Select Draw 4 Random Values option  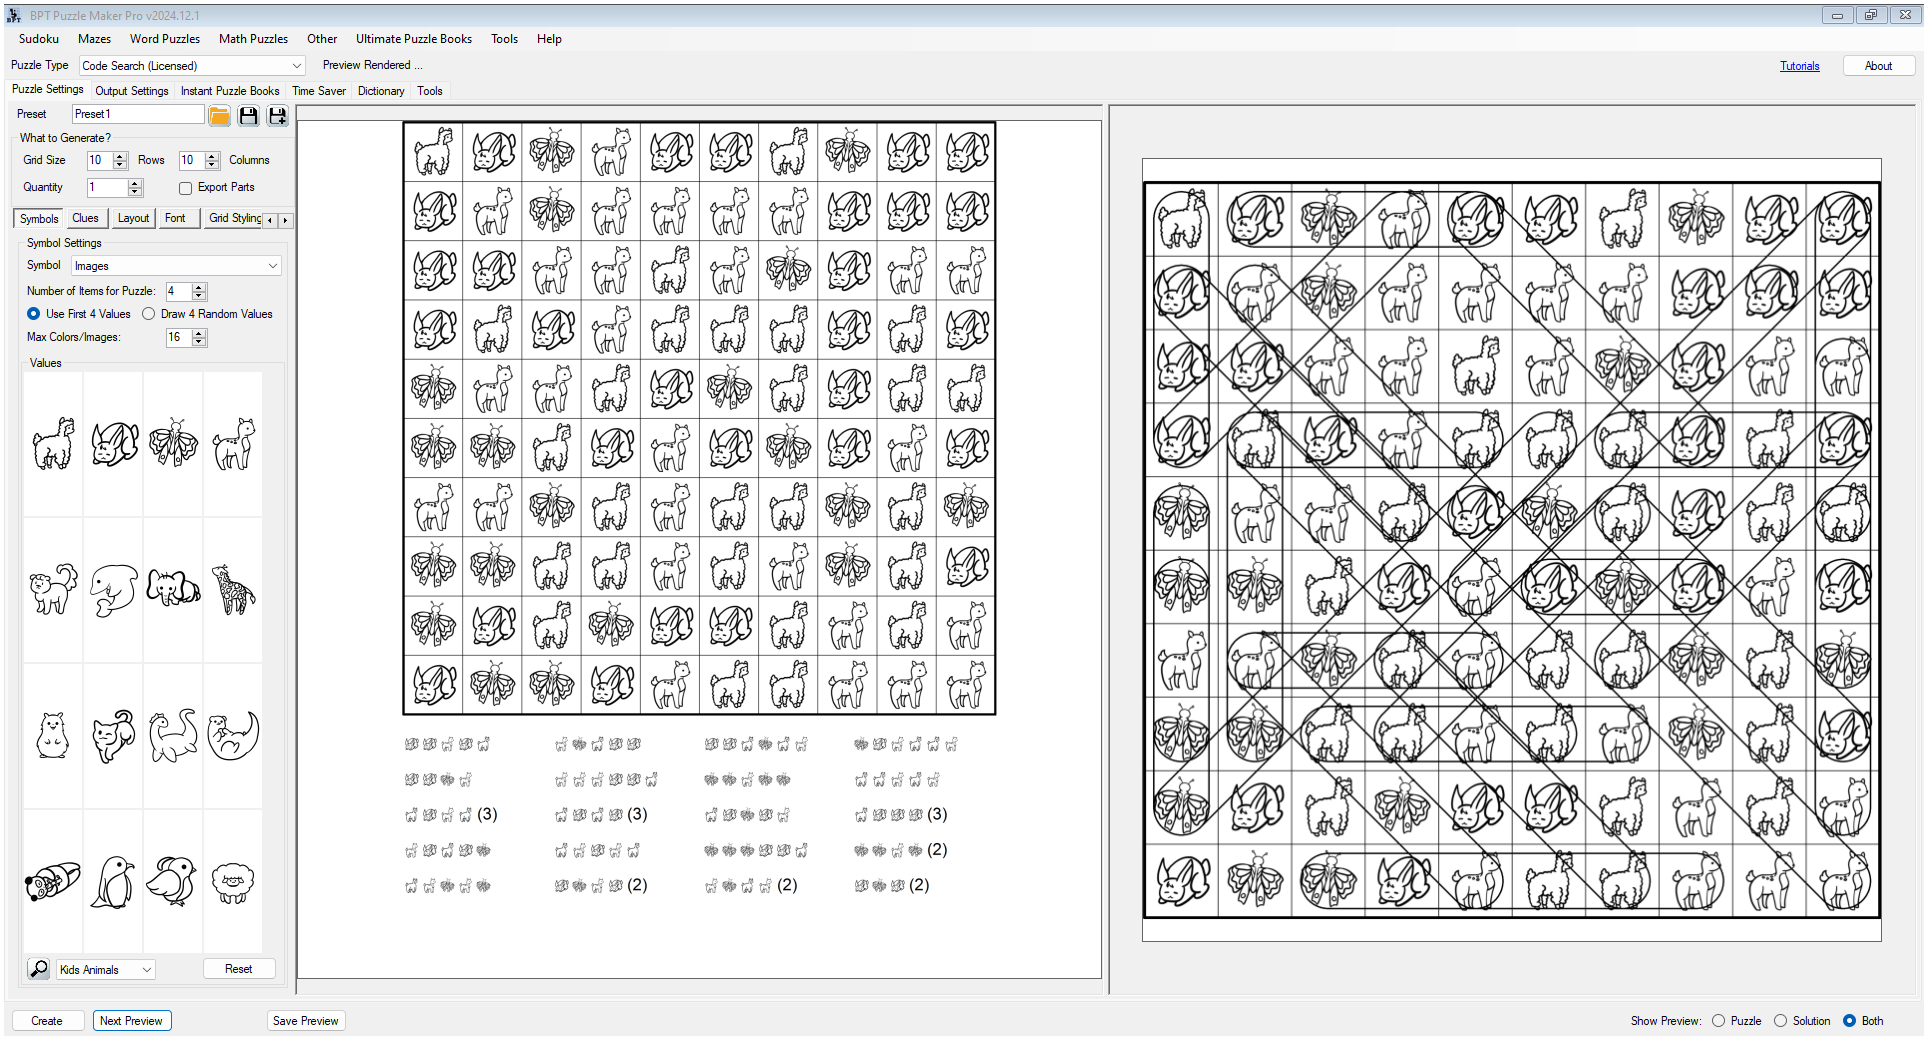tap(149, 314)
